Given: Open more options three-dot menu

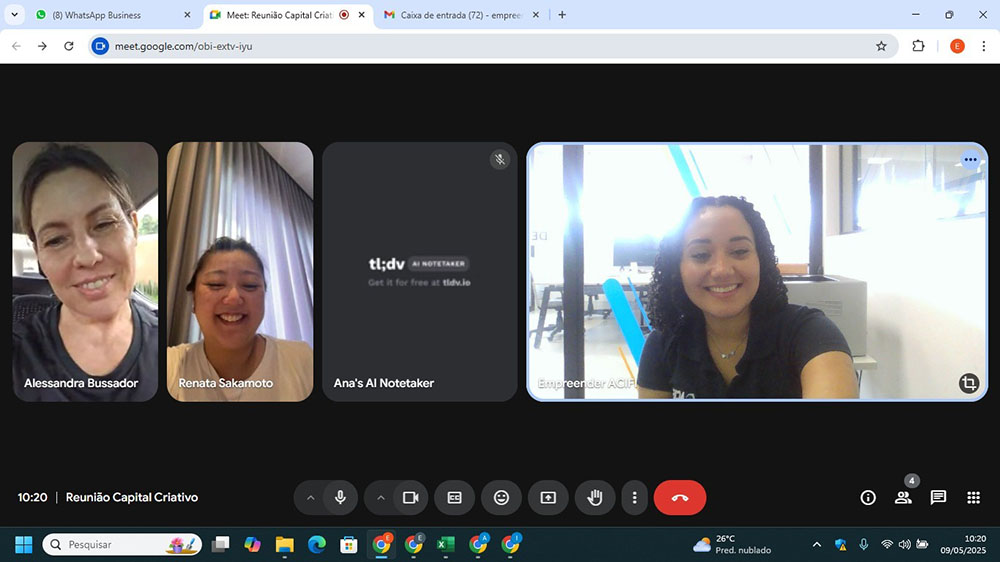Looking at the screenshot, I should 634,497.
